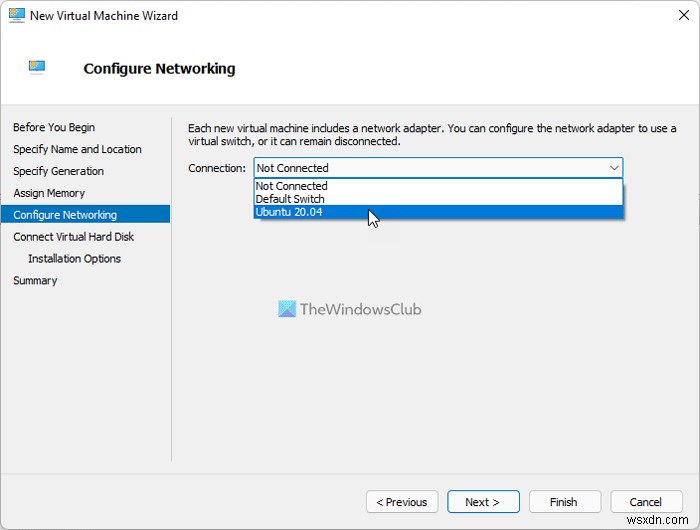Pick Ubuntu 20.04 virtual switch option
The image size is (700, 530).
[289, 212]
